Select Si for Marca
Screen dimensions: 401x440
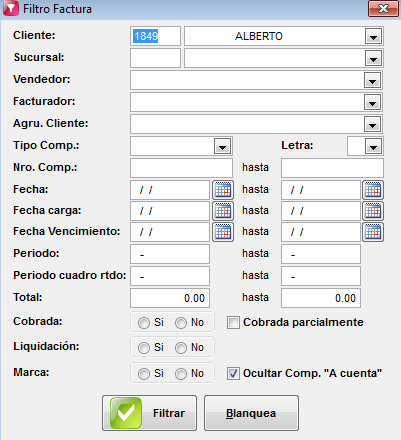pyautogui.click(x=144, y=374)
